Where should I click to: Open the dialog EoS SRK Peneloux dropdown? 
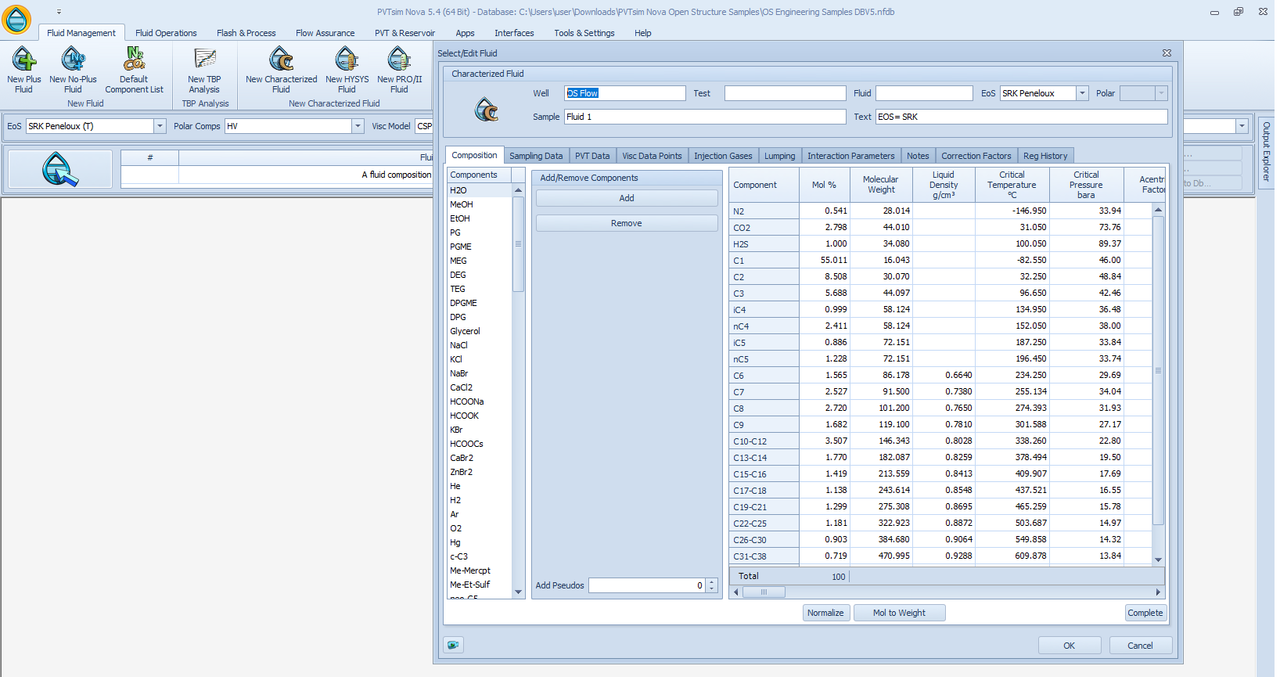coord(1082,93)
